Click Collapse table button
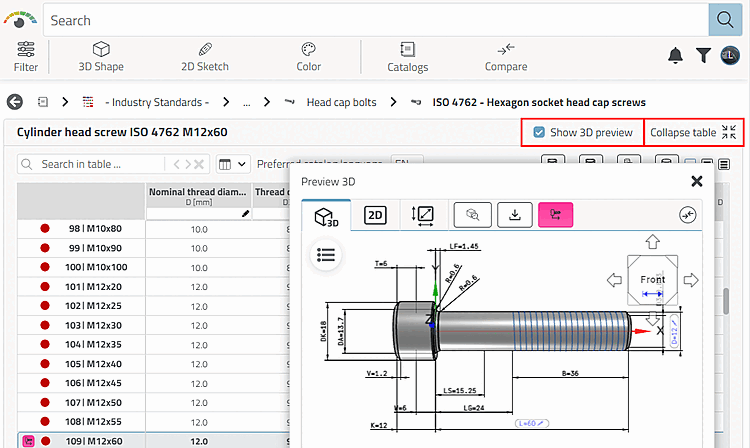750x448 pixels. (x=693, y=132)
